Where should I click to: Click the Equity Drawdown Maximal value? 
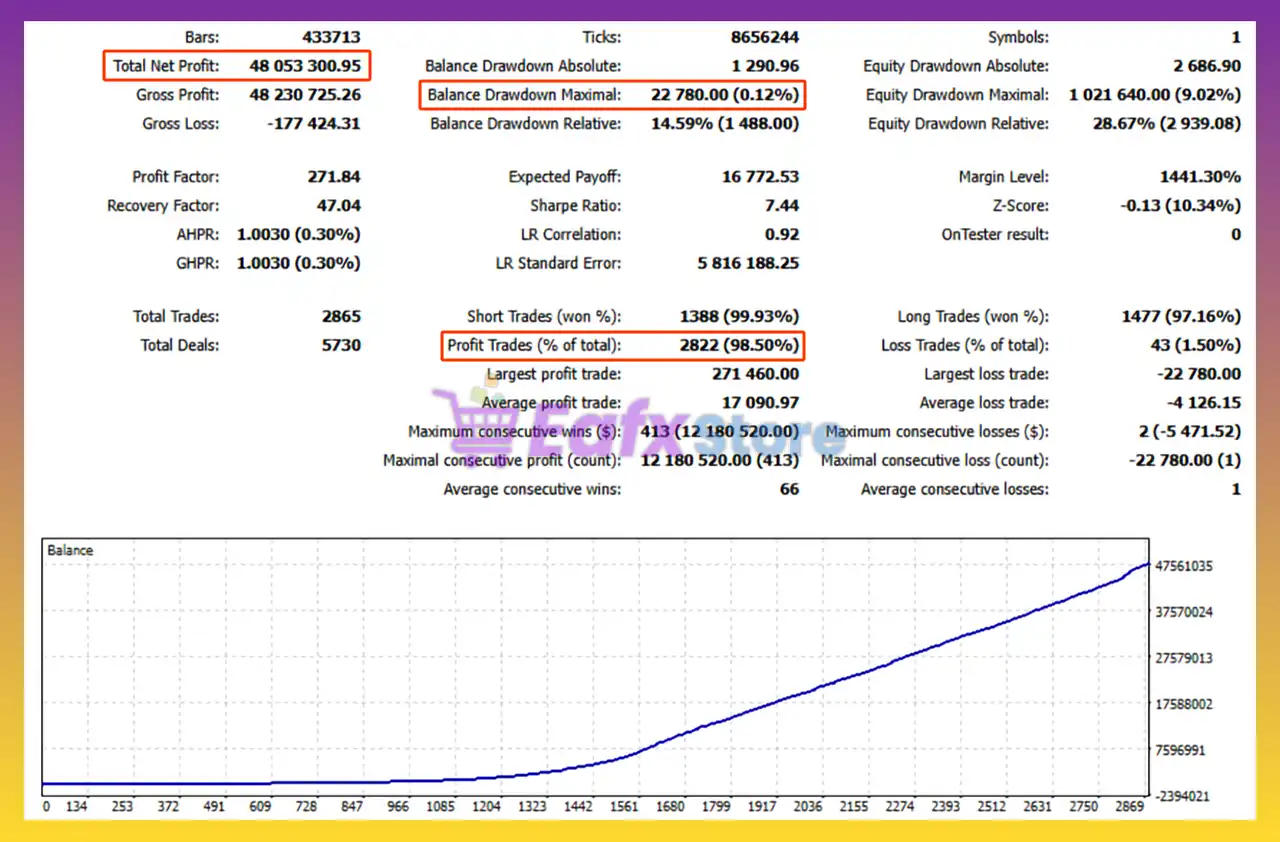pos(1154,95)
